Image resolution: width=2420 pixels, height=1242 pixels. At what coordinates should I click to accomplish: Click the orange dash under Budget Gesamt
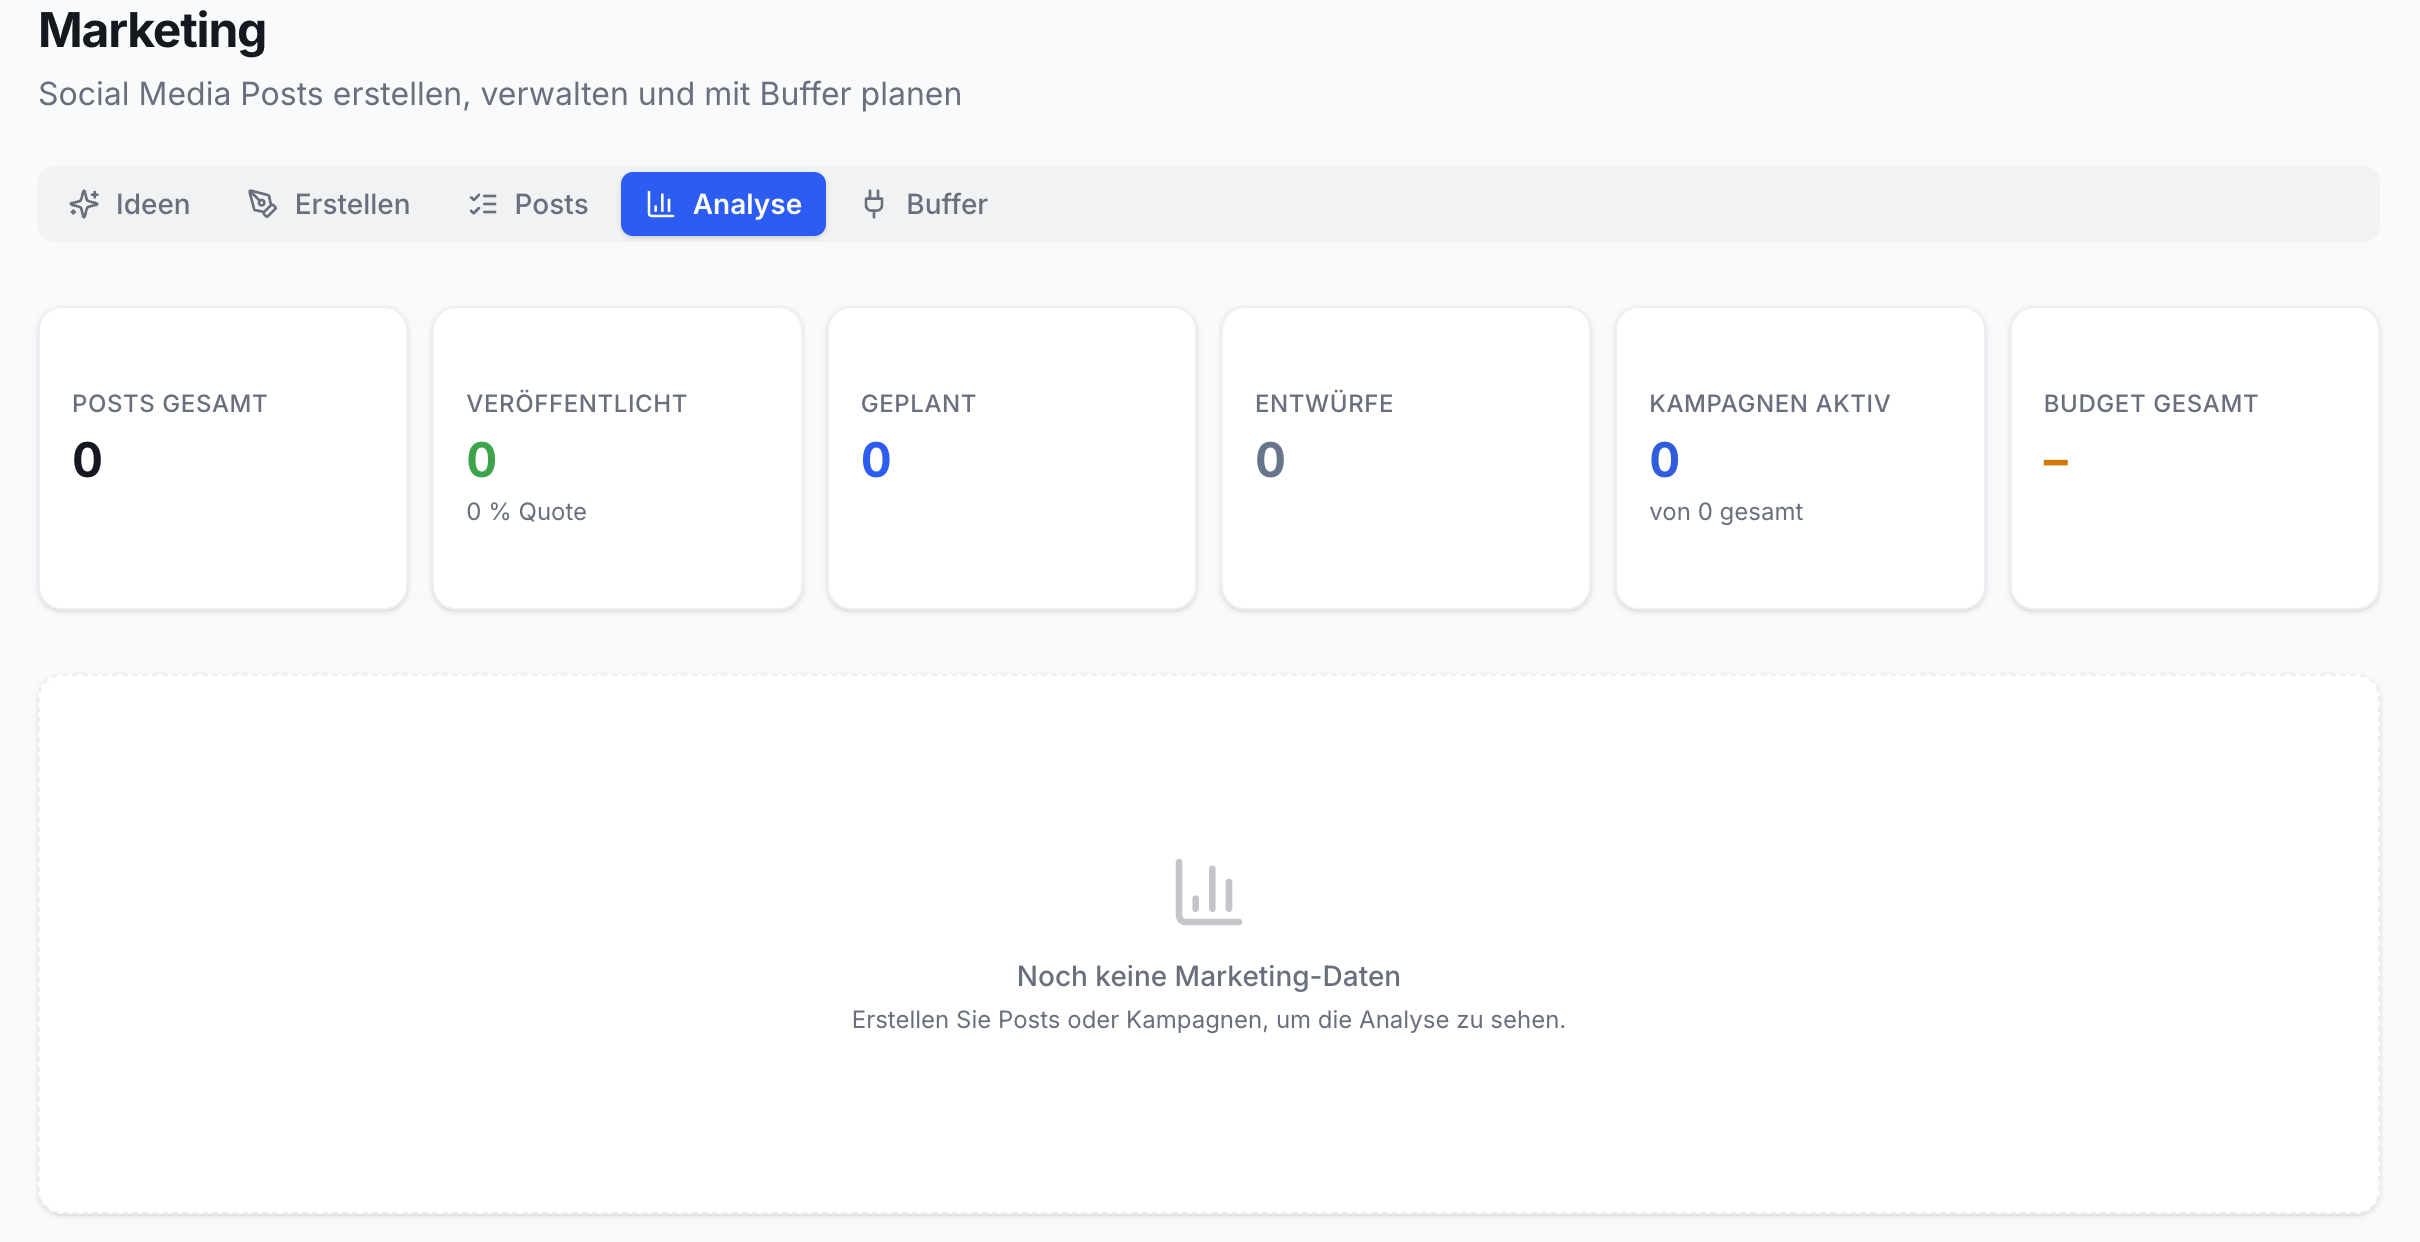pyautogui.click(x=2056, y=462)
